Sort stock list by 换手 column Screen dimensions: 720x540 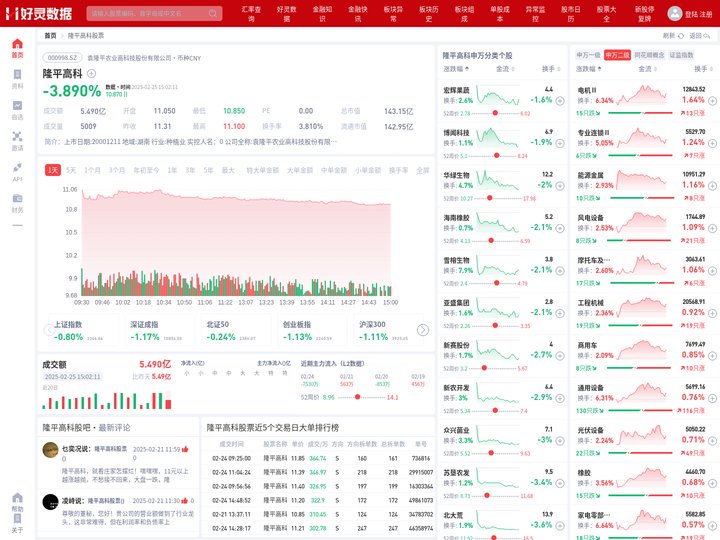coord(551,69)
